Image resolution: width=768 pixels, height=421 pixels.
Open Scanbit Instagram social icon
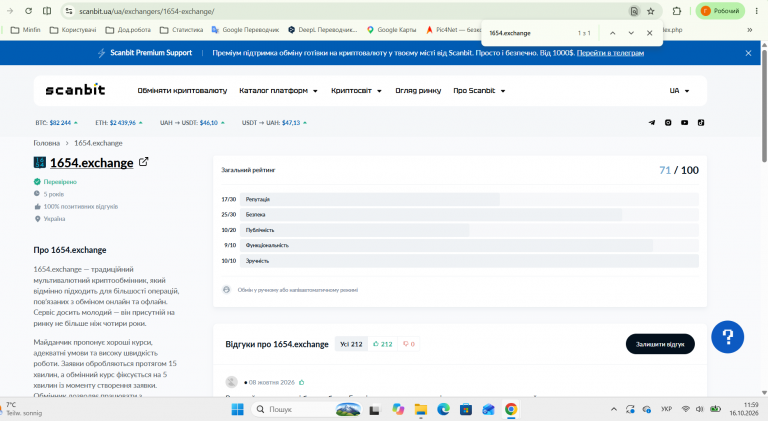tap(668, 122)
